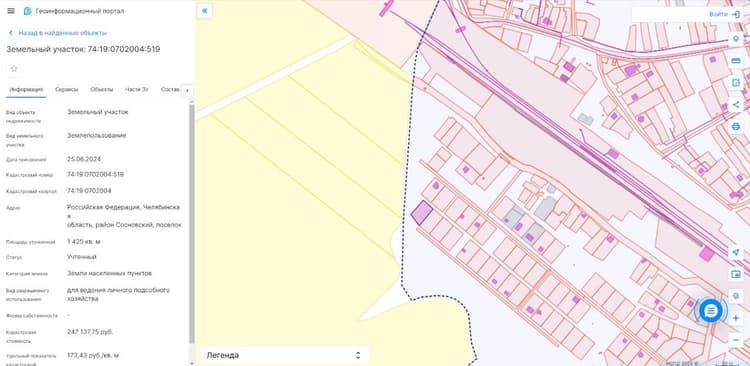Click the heading Земельный участок: 74:19:0702004:519
The height and width of the screenshot is (366, 750).
click(83, 49)
